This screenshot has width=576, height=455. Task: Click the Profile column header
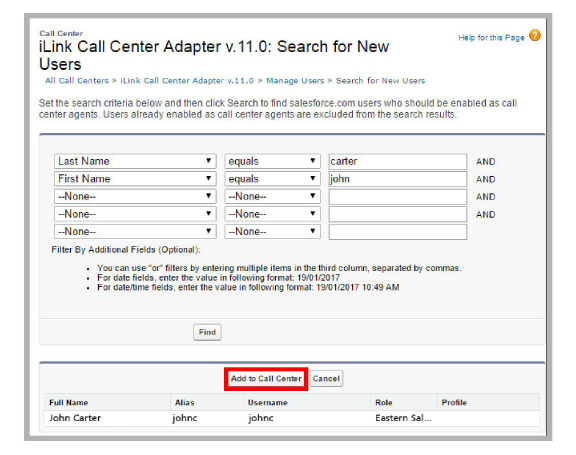pyautogui.click(x=454, y=402)
